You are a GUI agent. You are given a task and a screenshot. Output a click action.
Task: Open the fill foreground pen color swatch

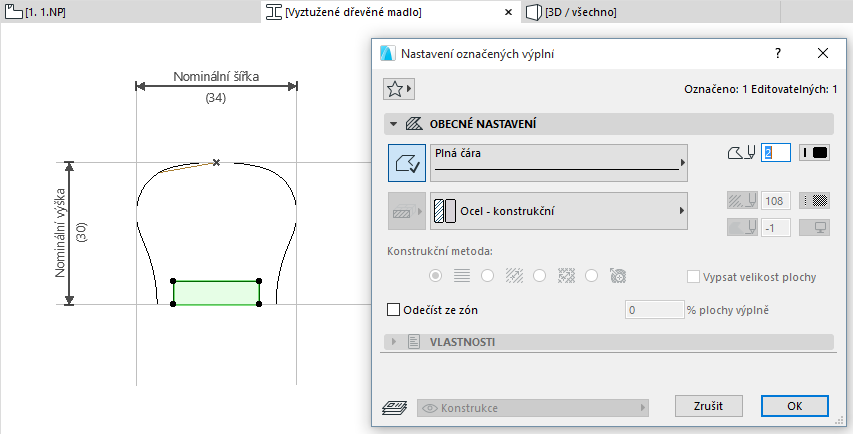pos(814,201)
